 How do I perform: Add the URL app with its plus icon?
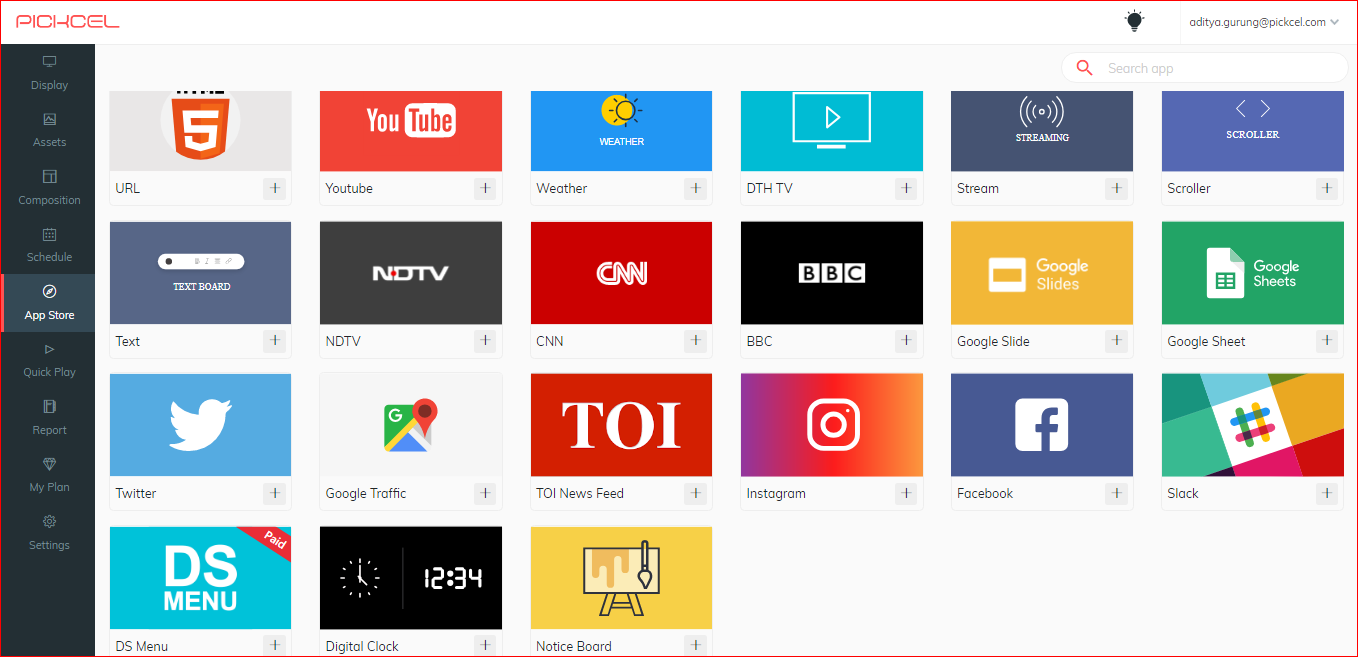274,188
